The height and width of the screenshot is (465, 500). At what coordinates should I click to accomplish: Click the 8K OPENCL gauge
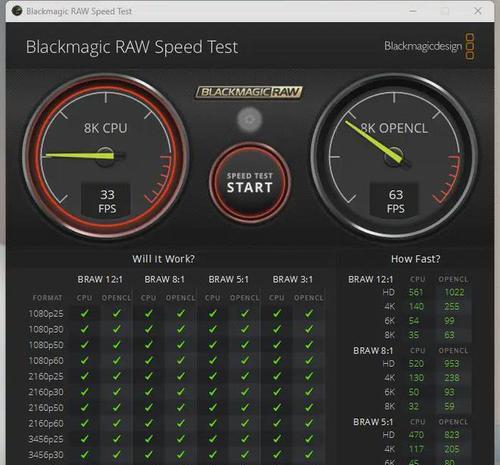394,156
